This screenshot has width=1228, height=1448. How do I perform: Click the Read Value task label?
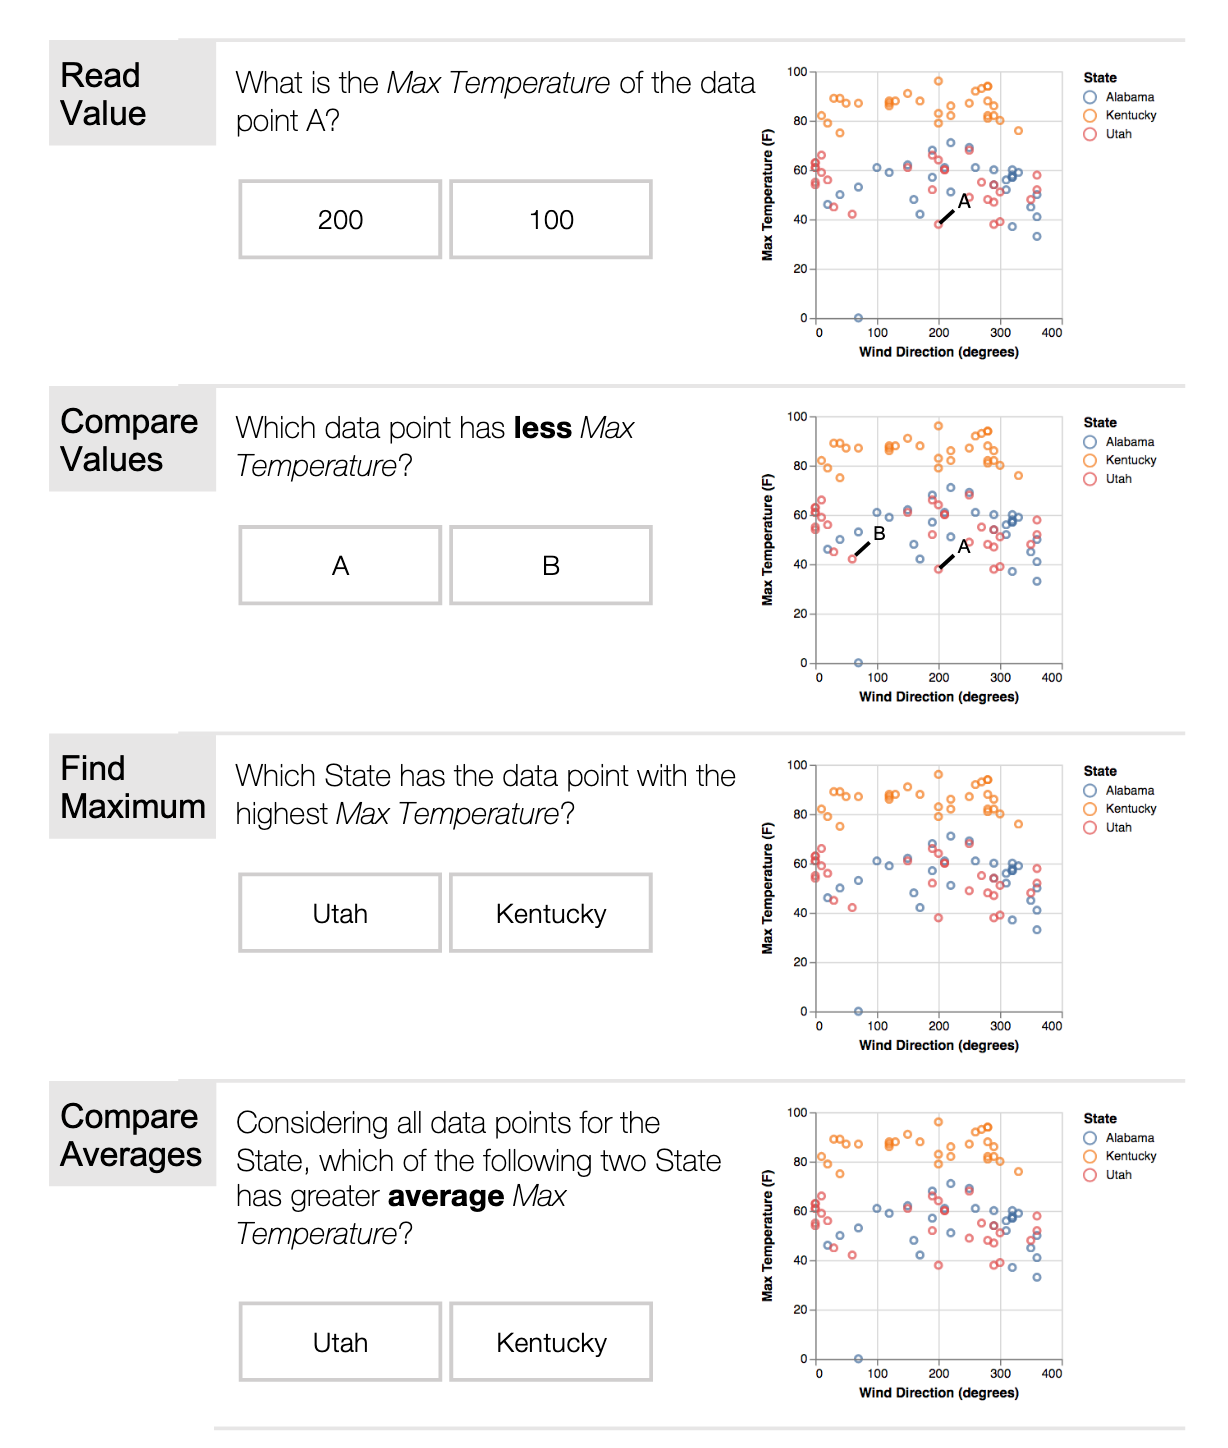(x=103, y=94)
